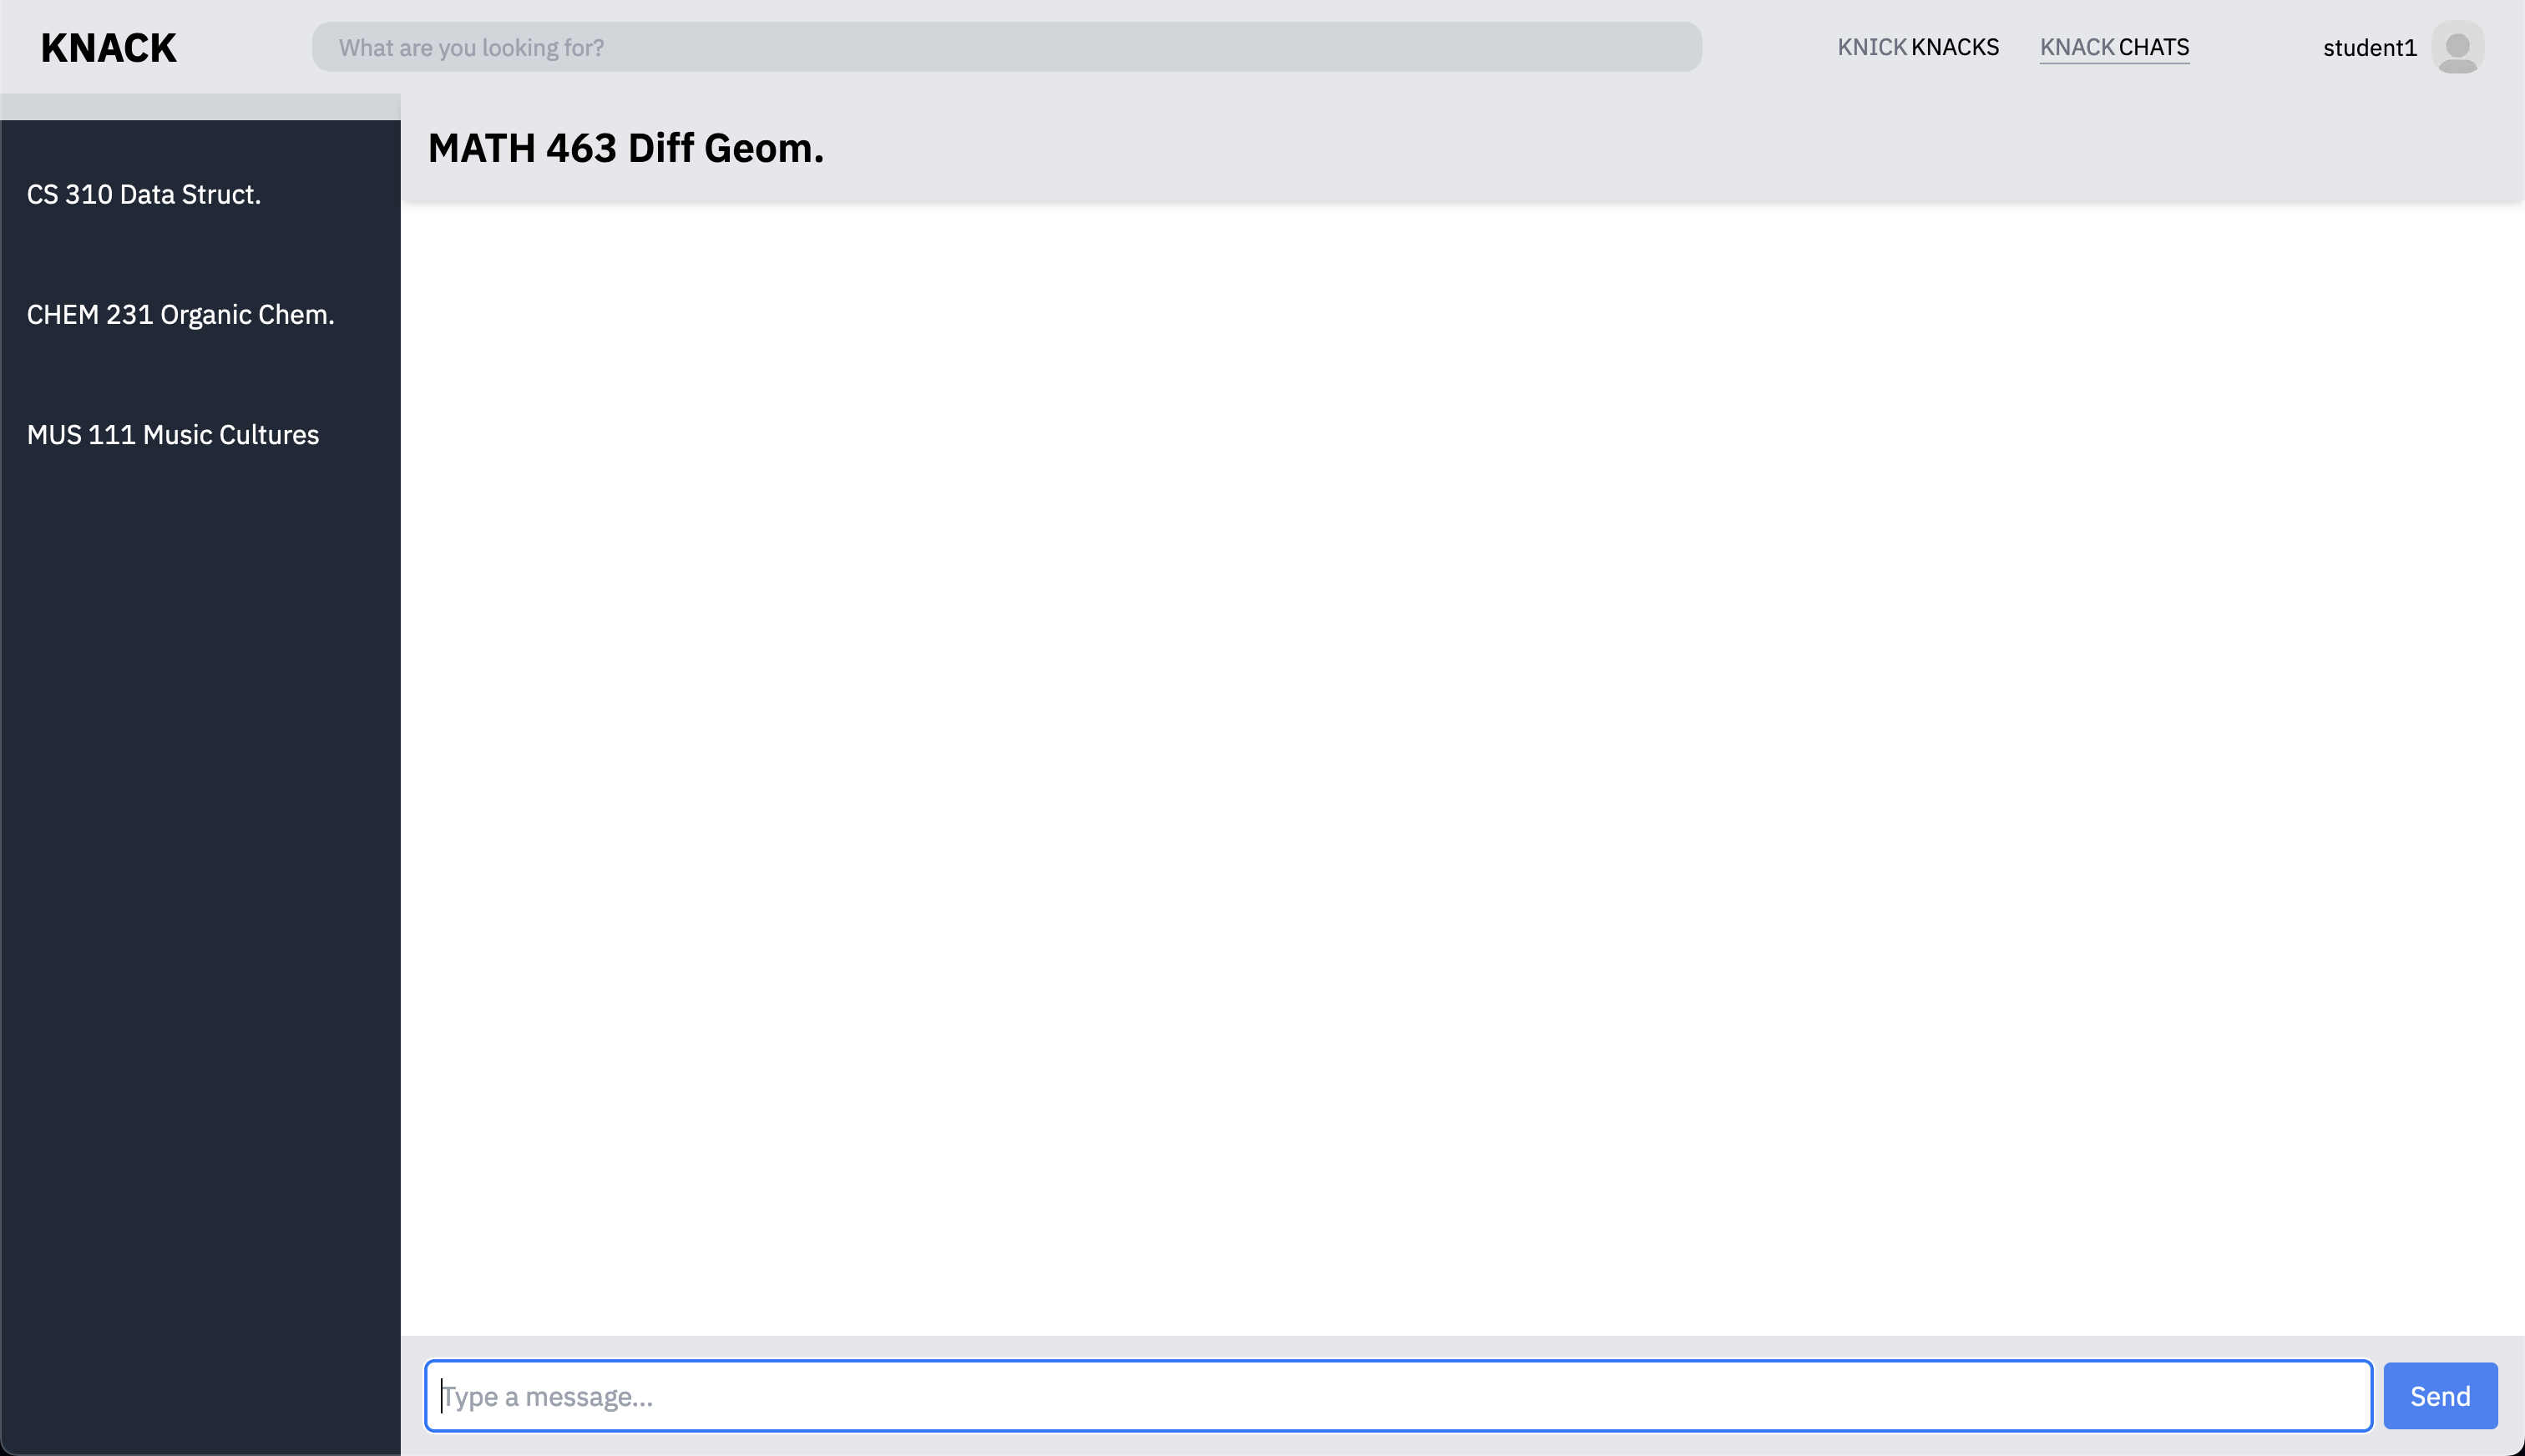Click top bar space between CHATS and student1
2525x1456 pixels.
point(2255,47)
